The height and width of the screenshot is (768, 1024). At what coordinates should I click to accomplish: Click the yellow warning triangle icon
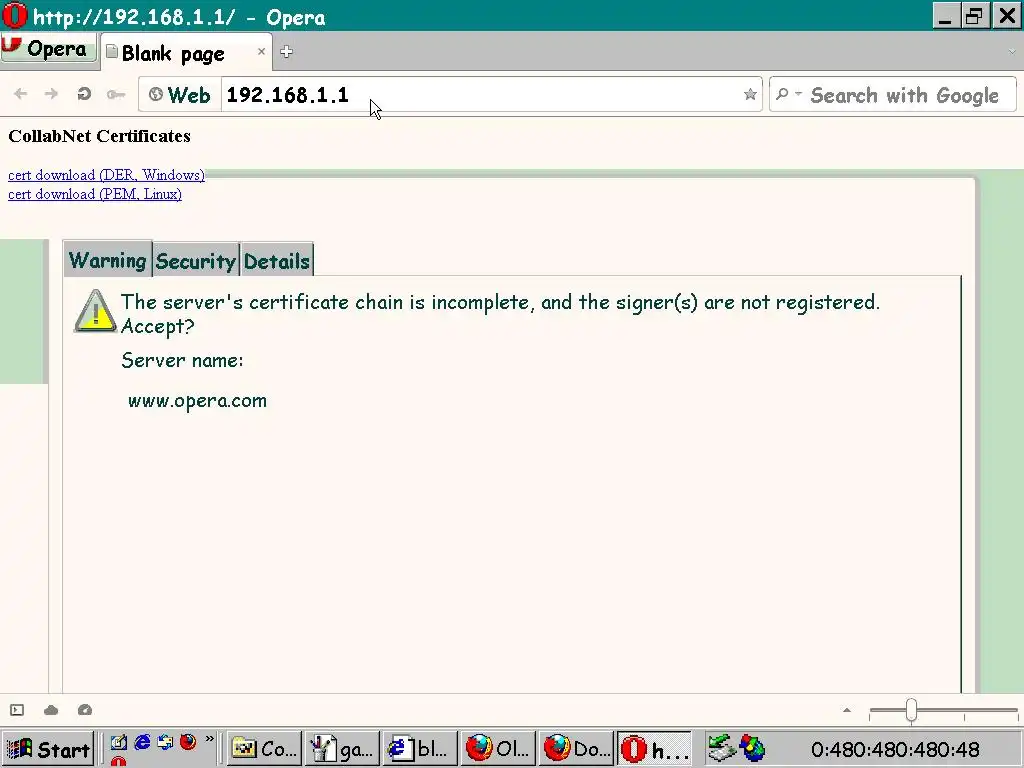[95, 311]
